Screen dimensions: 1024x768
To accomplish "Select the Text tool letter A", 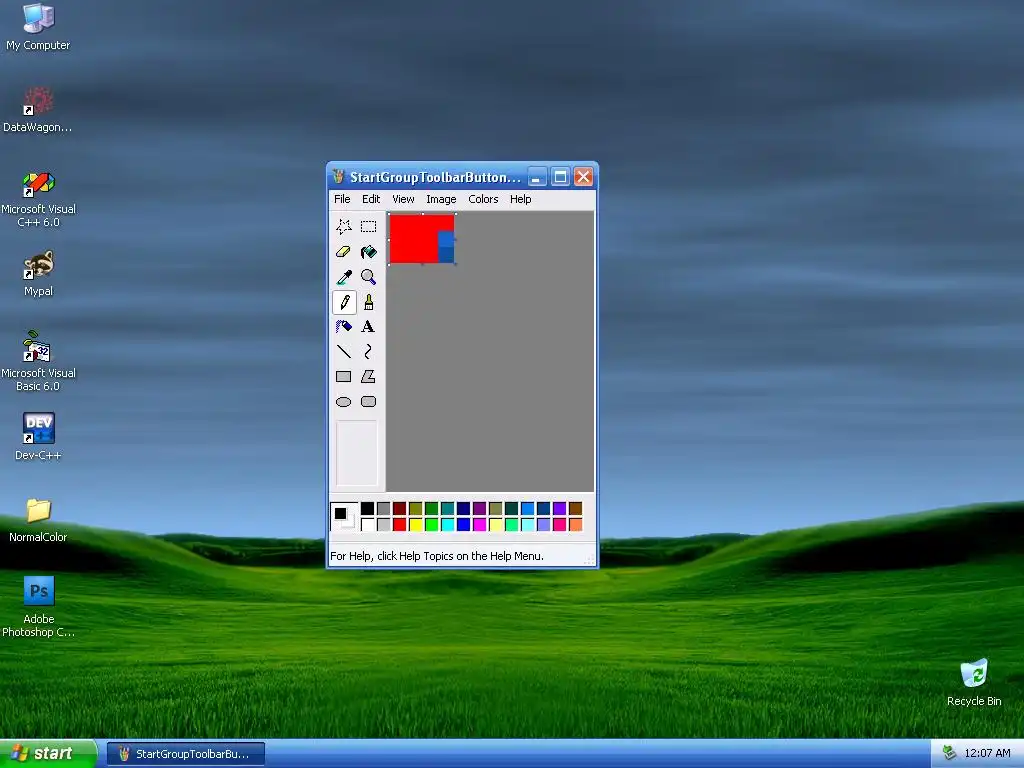I will coord(368,327).
